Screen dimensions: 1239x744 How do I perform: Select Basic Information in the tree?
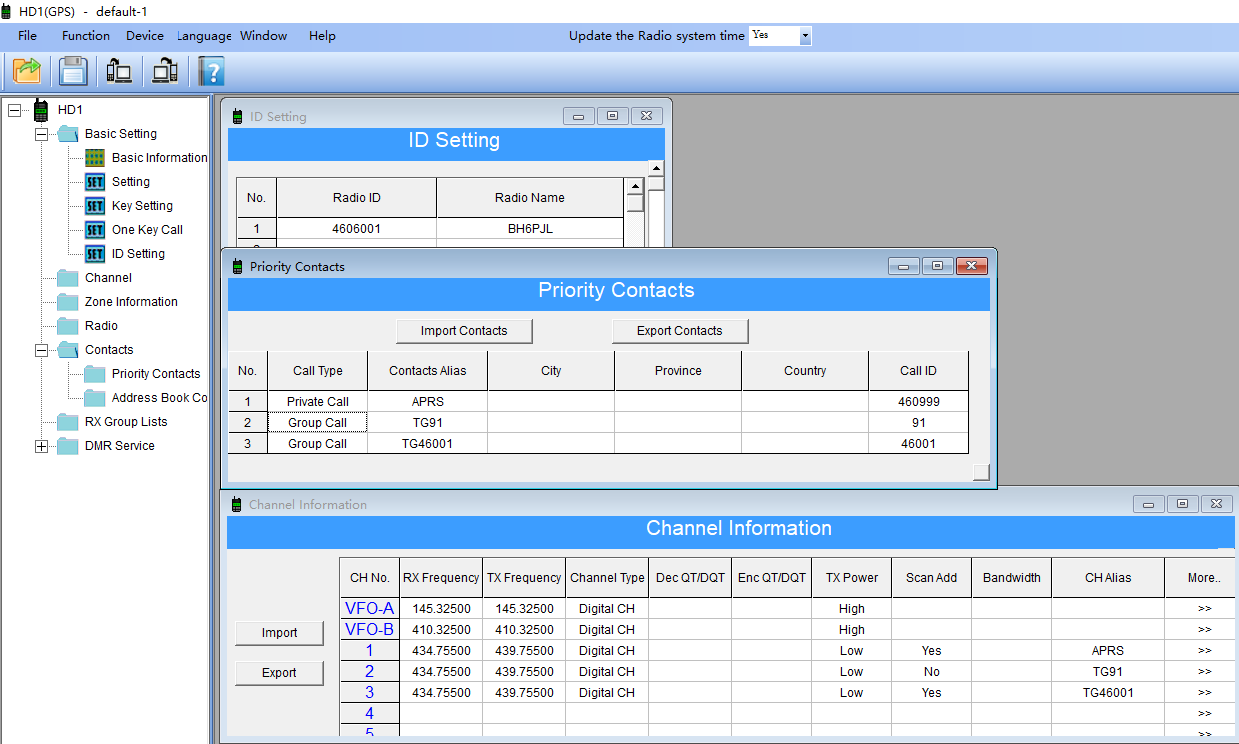coord(159,158)
